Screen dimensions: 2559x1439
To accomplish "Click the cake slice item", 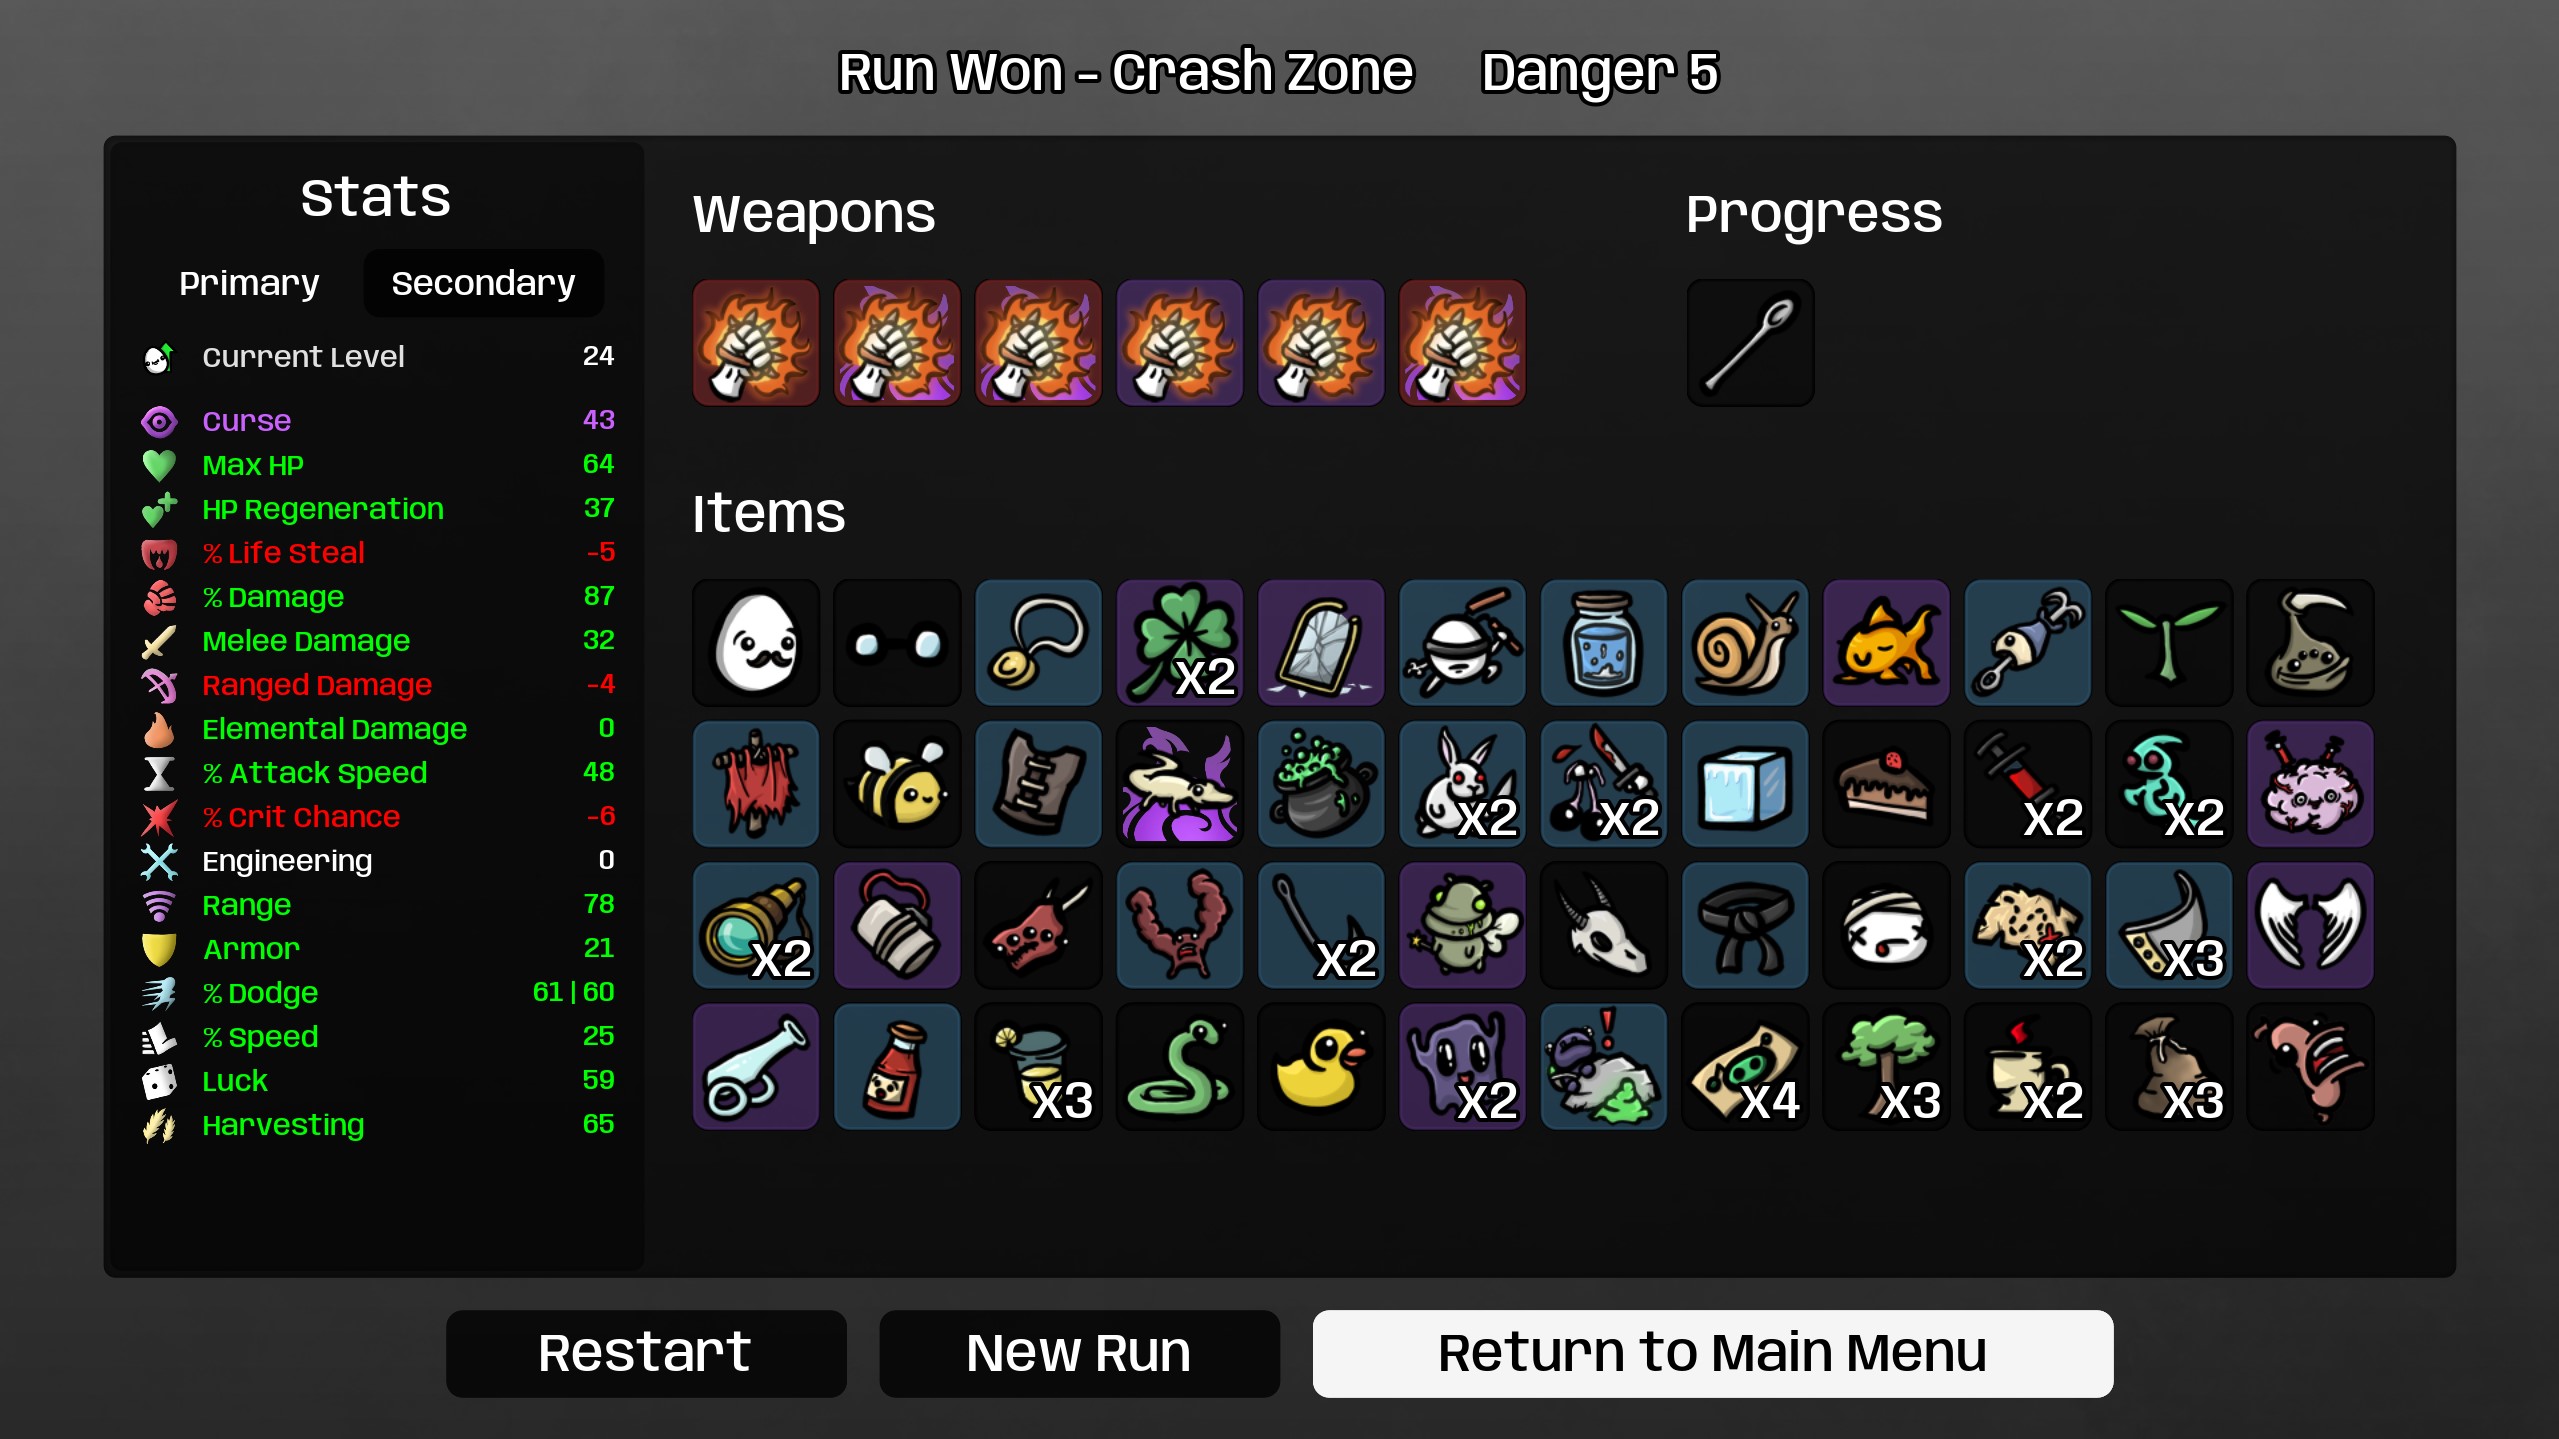I will tap(1886, 784).
